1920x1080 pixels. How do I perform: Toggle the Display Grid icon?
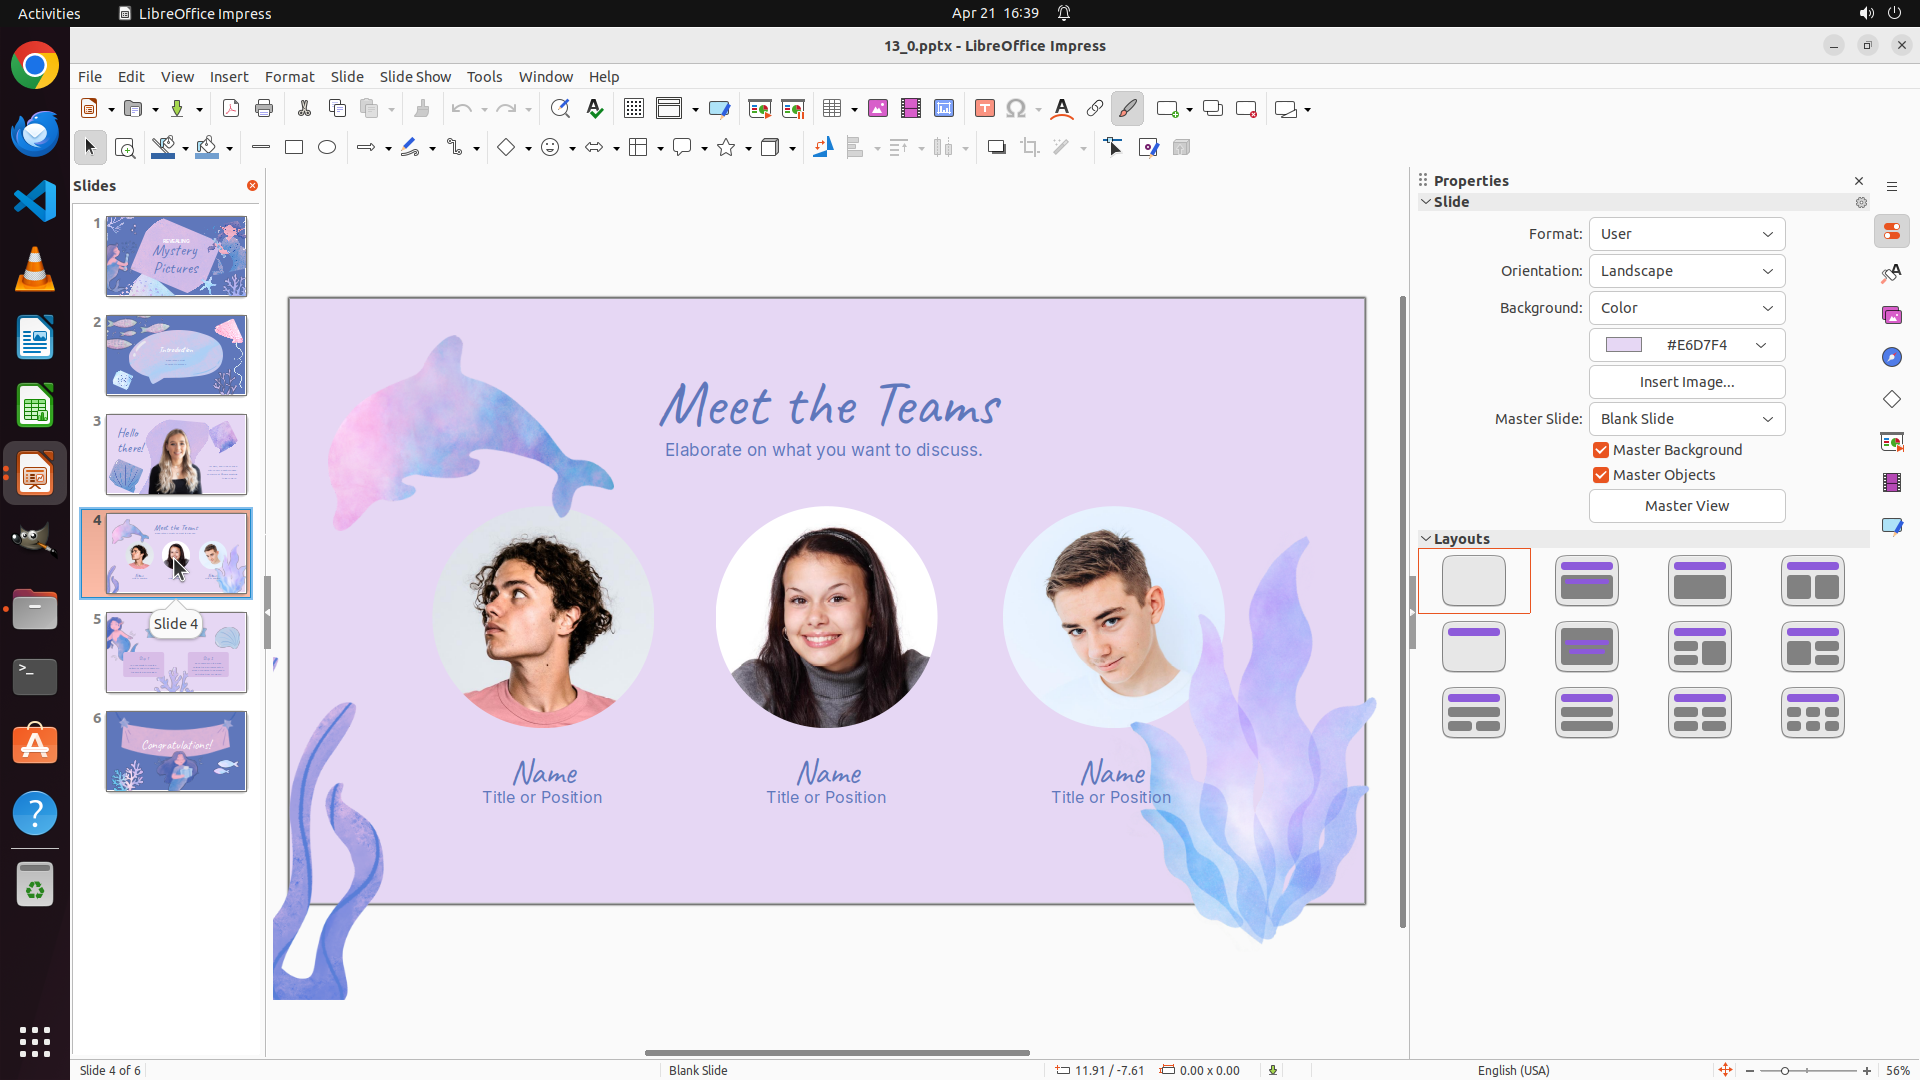pyautogui.click(x=634, y=109)
